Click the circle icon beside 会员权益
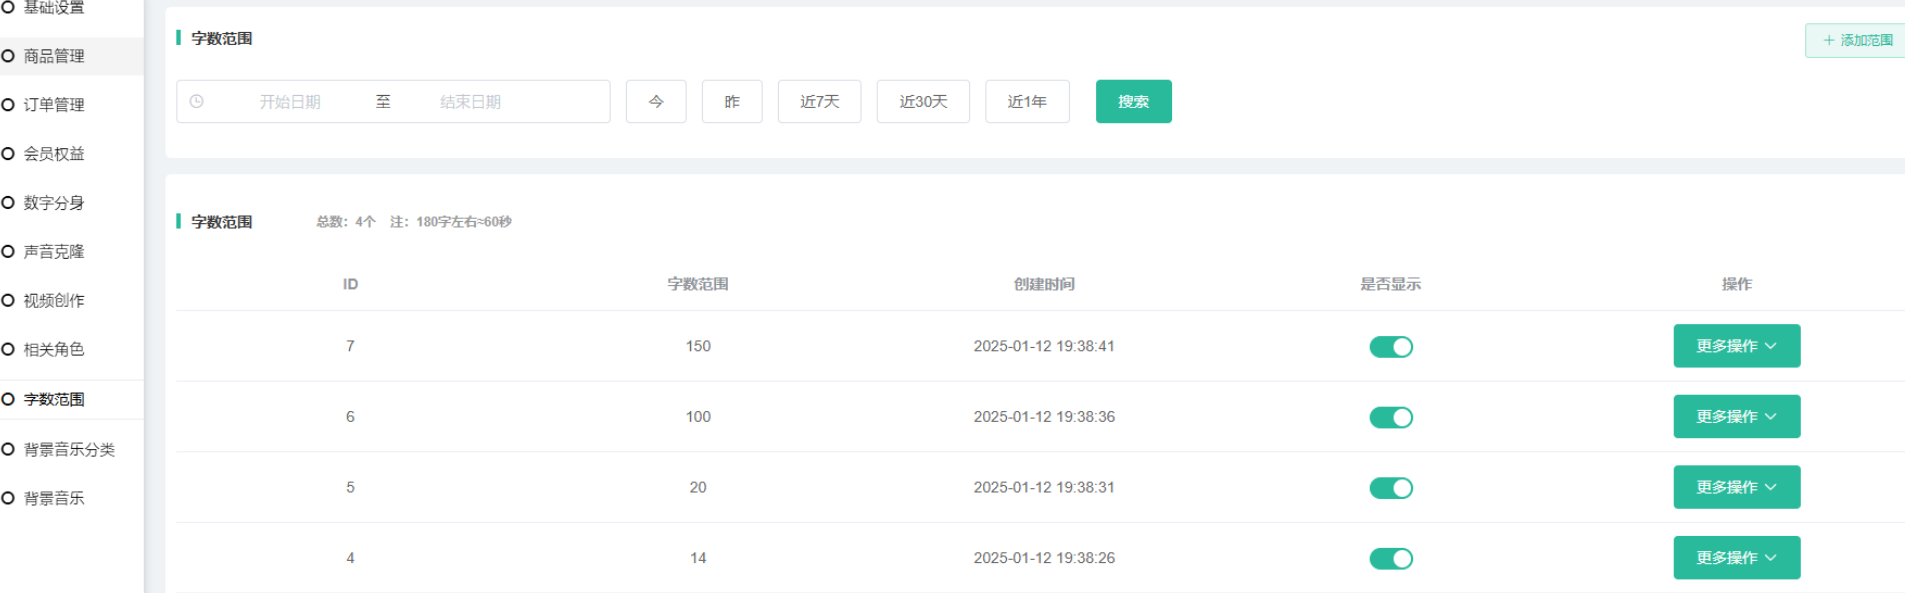 pos(8,154)
